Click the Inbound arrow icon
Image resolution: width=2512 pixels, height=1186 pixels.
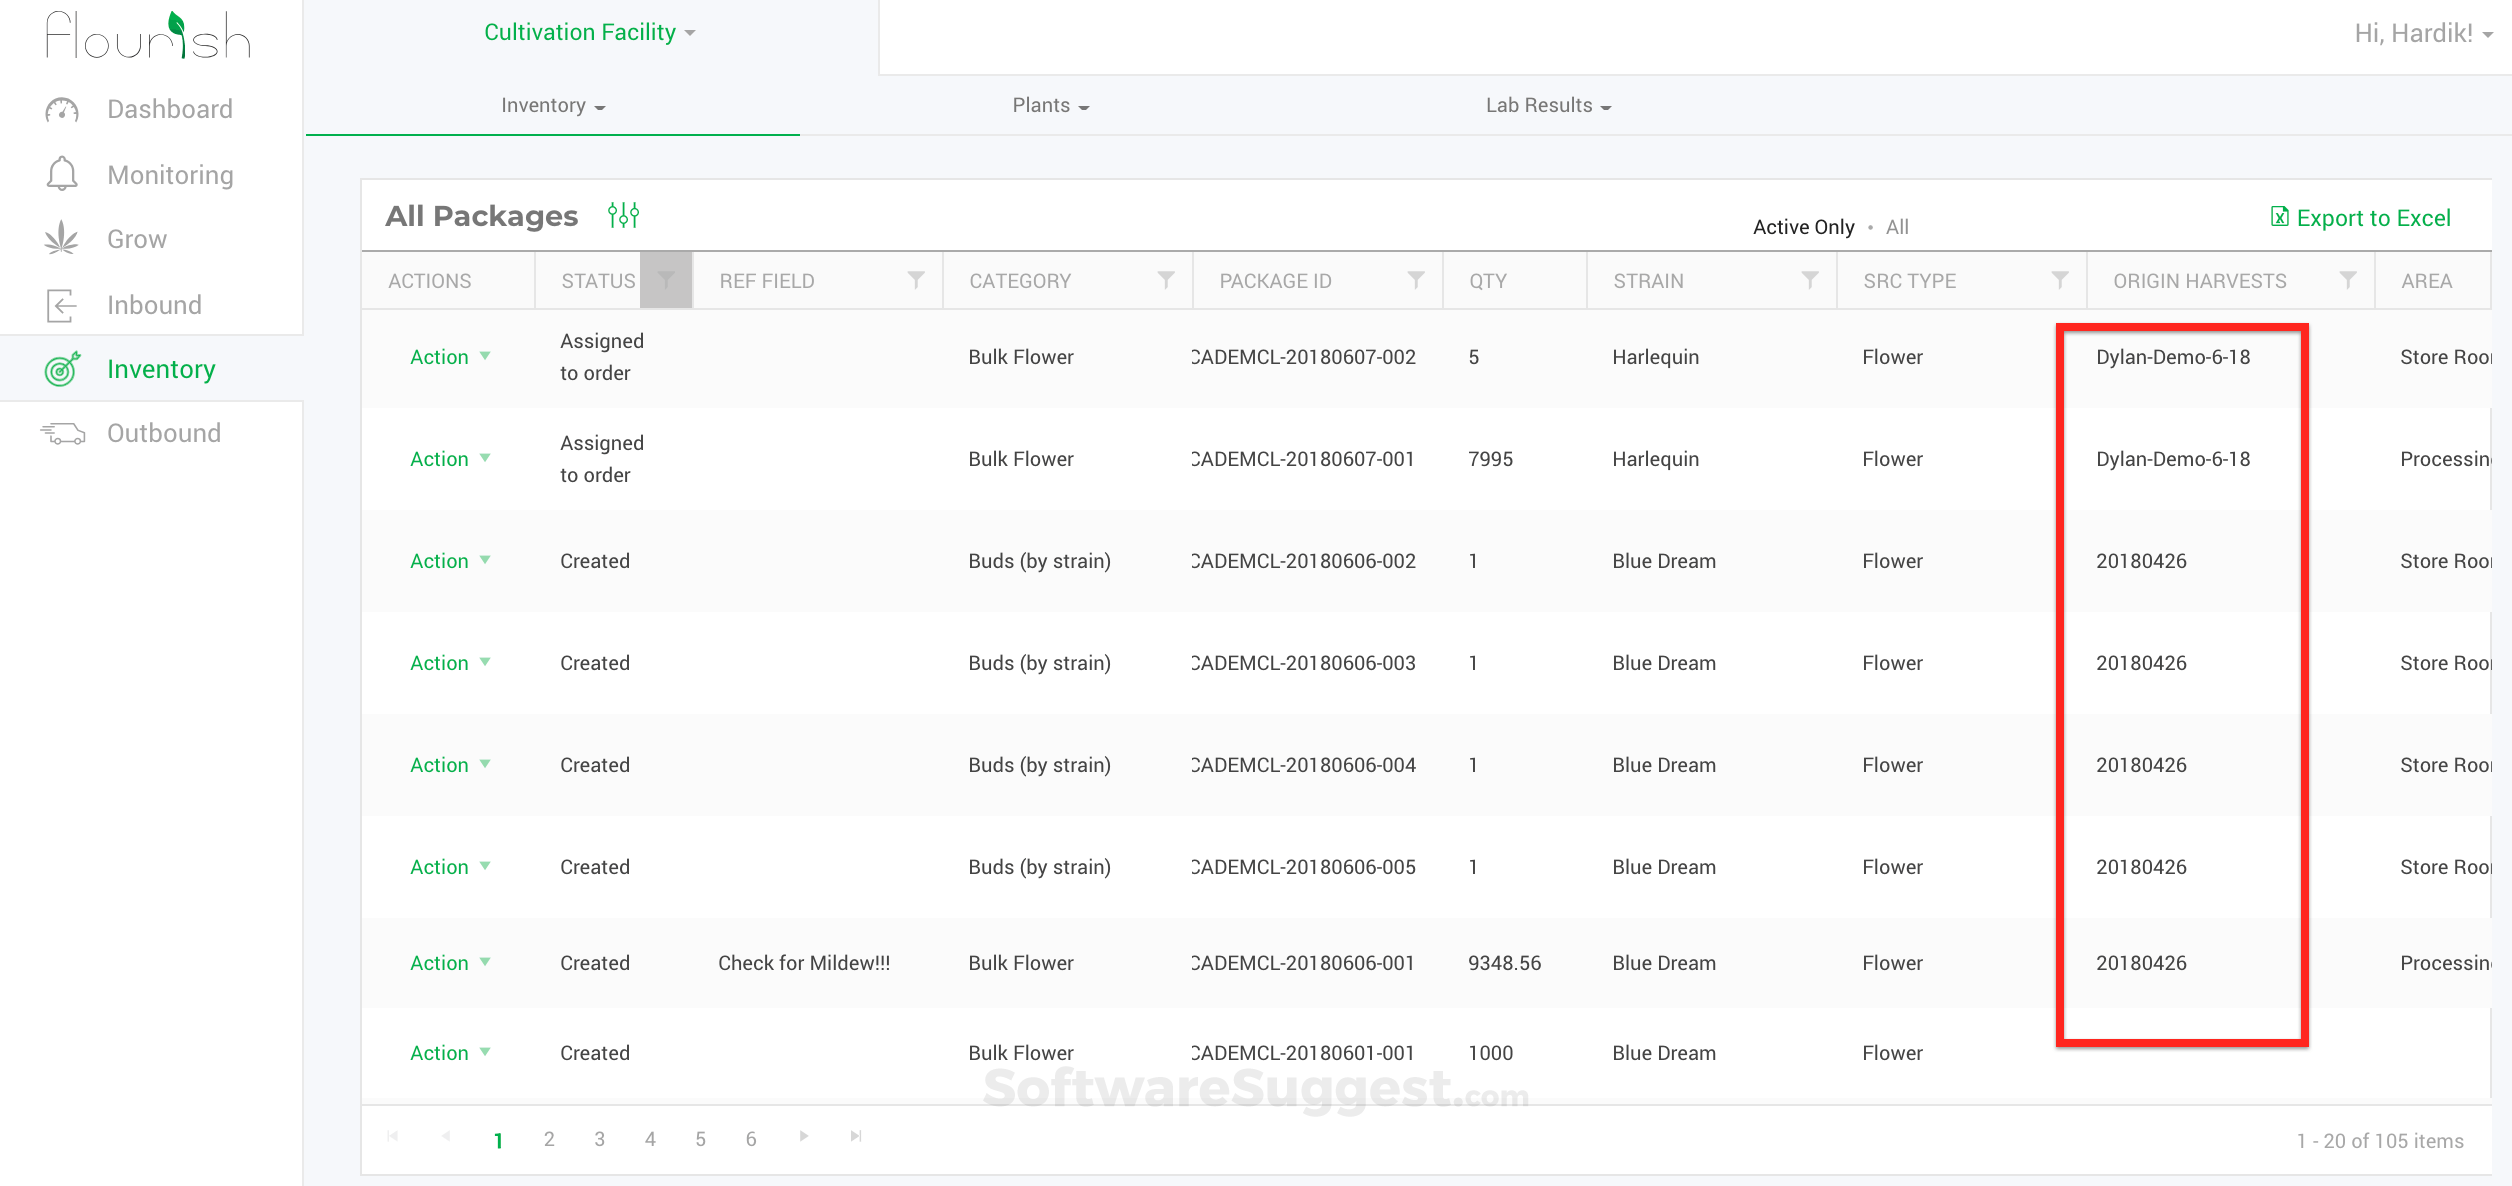pos(62,305)
